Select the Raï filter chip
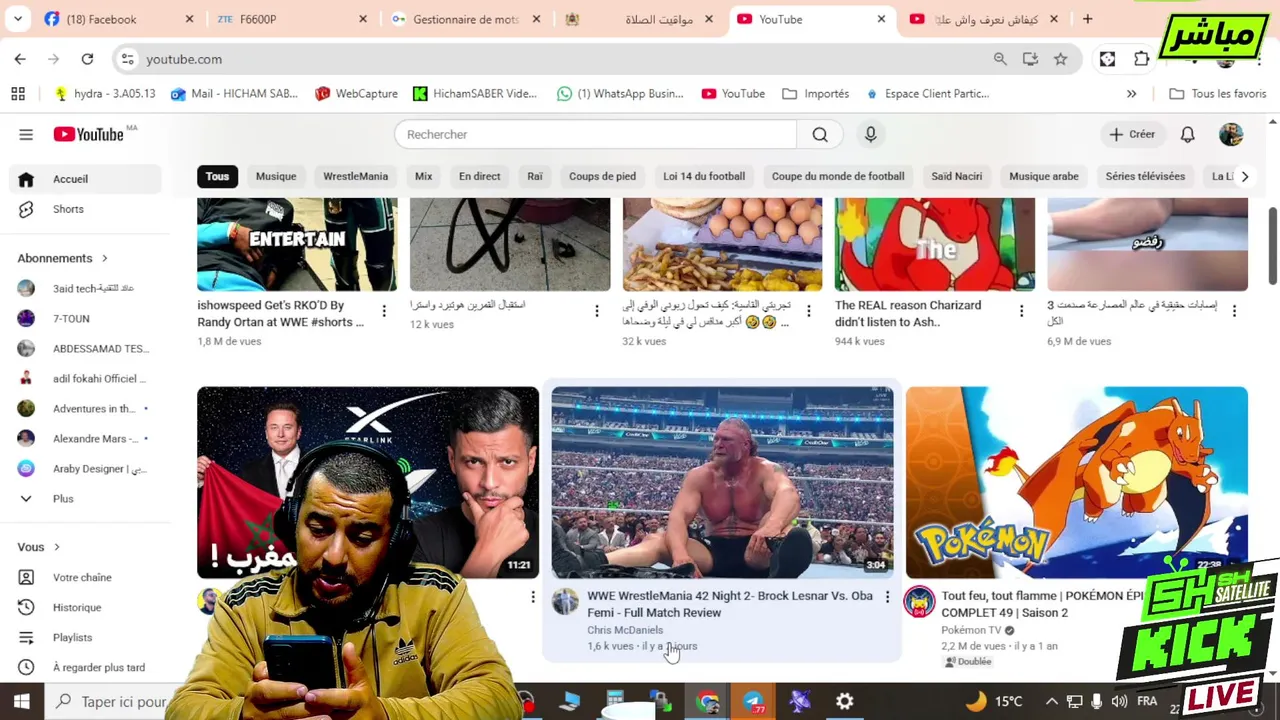The image size is (1280, 720). coord(535,176)
